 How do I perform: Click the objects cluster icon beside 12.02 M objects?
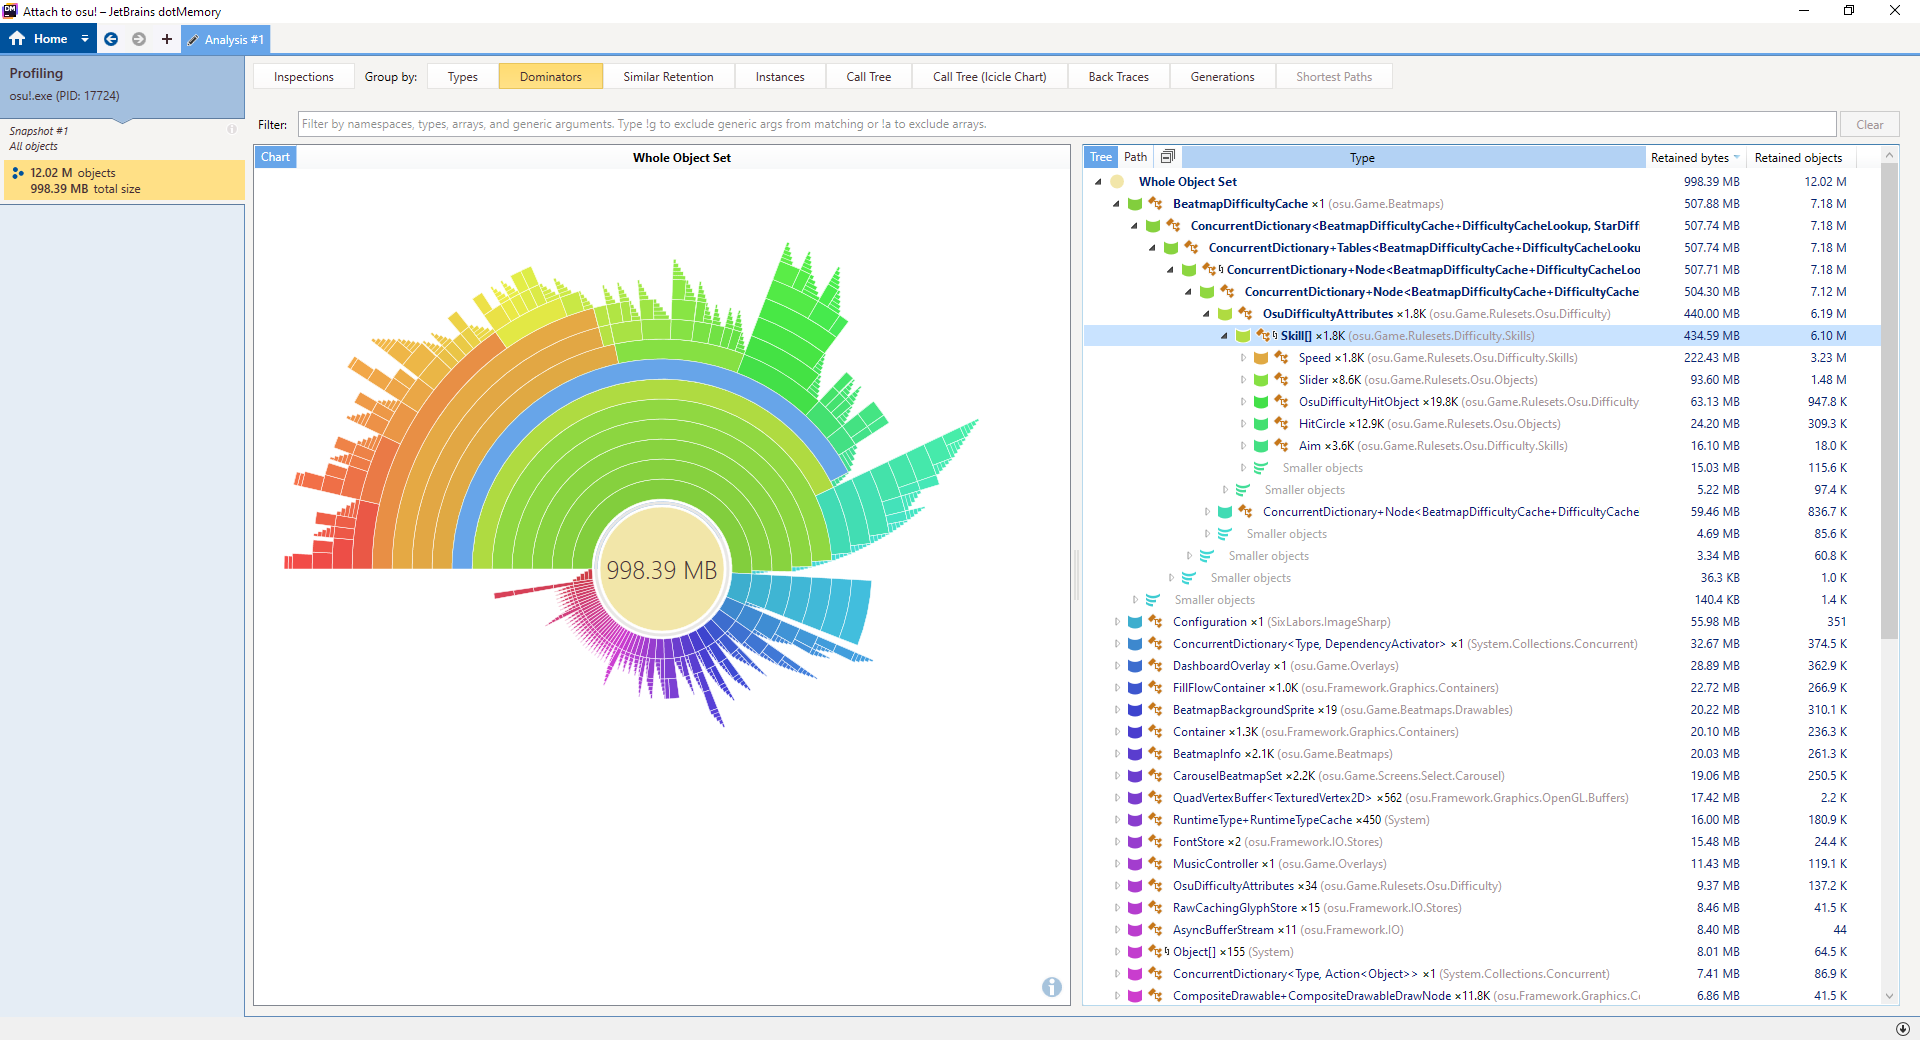pyautogui.click(x=18, y=173)
